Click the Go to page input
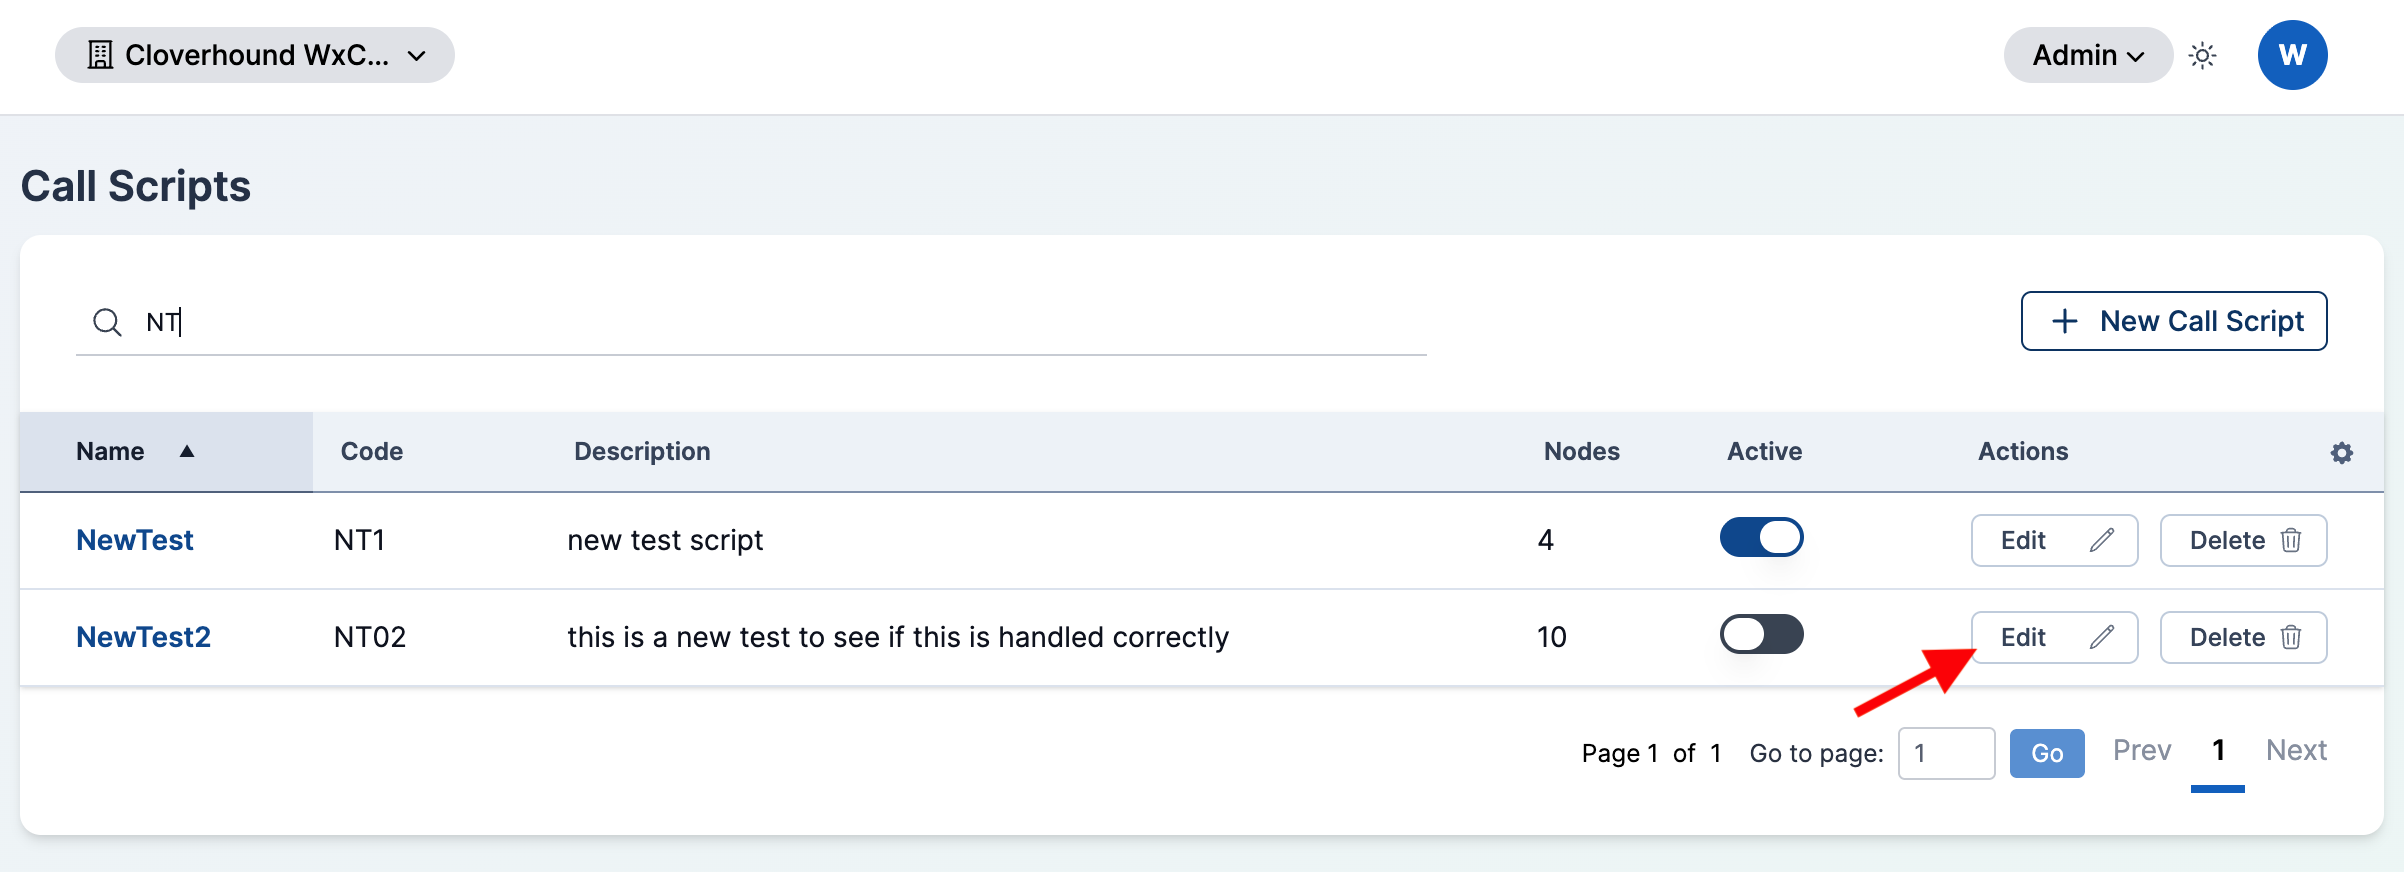Image resolution: width=2404 pixels, height=872 pixels. tap(1946, 753)
